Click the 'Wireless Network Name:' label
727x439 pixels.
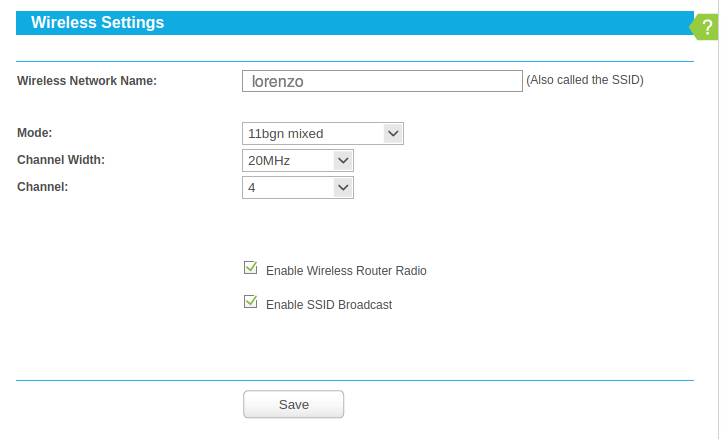coord(87,81)
